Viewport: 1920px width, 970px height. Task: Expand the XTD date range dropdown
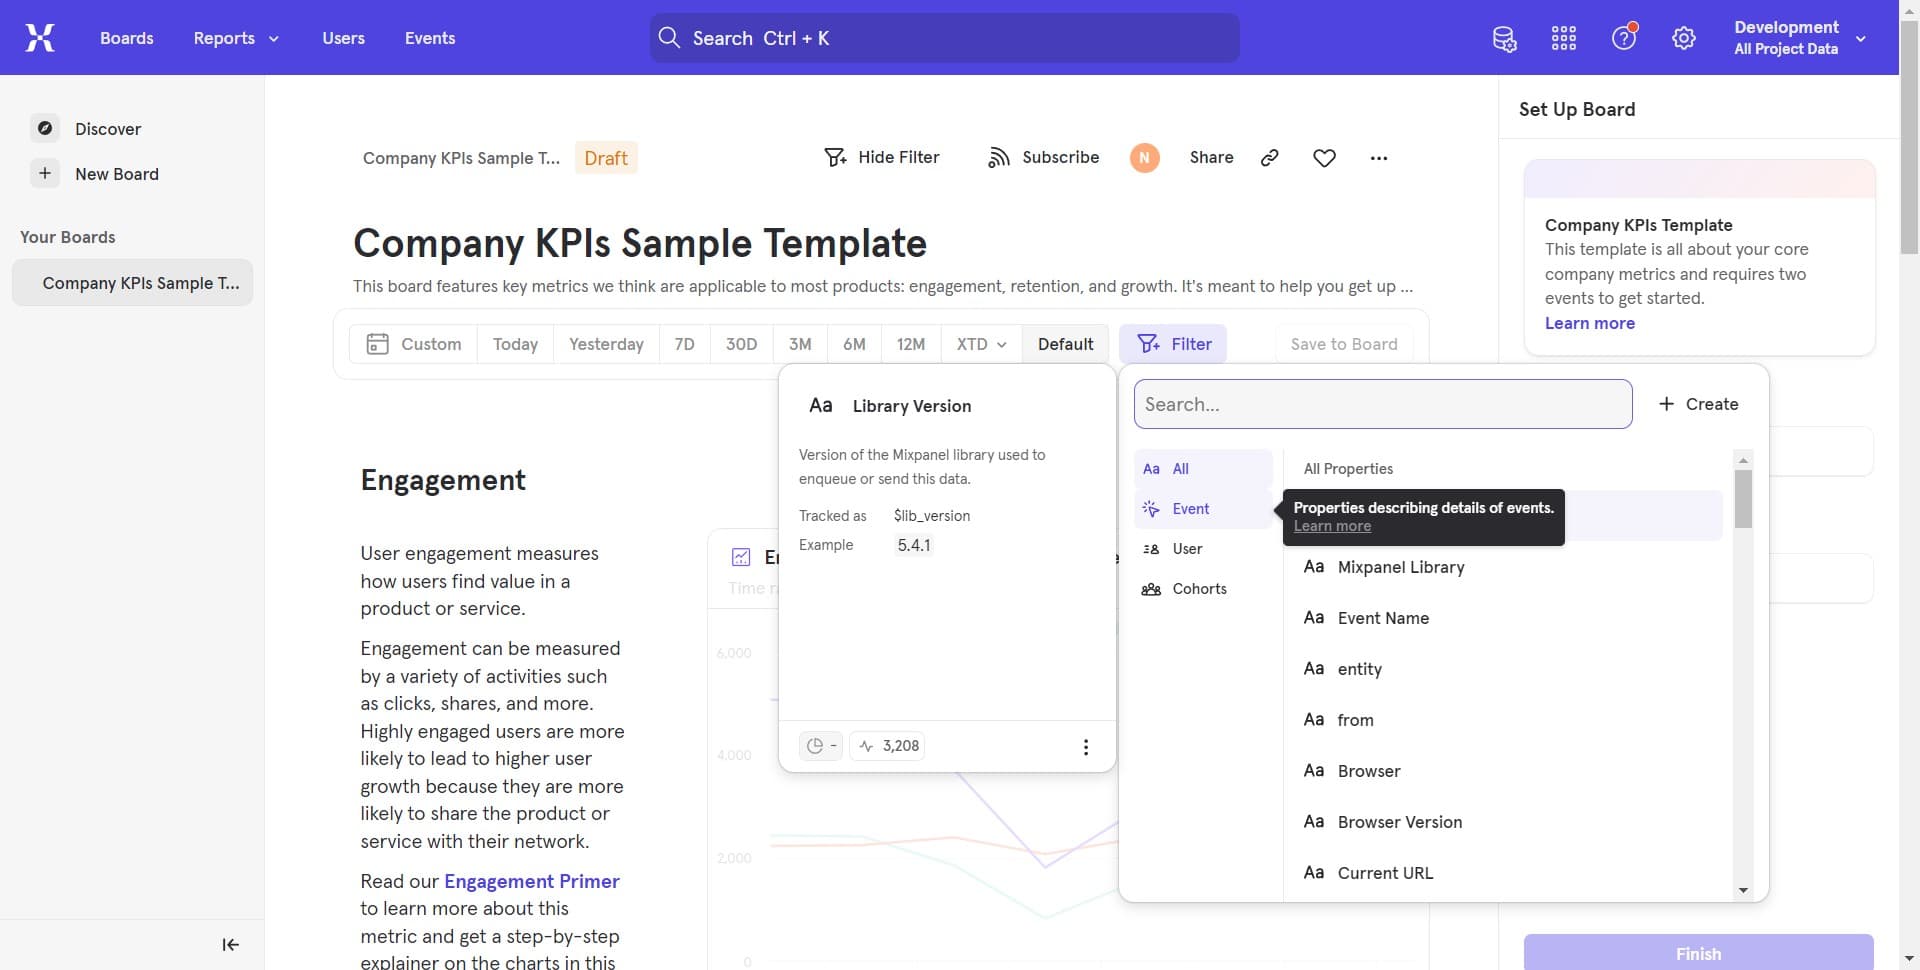tap(981, 344)
